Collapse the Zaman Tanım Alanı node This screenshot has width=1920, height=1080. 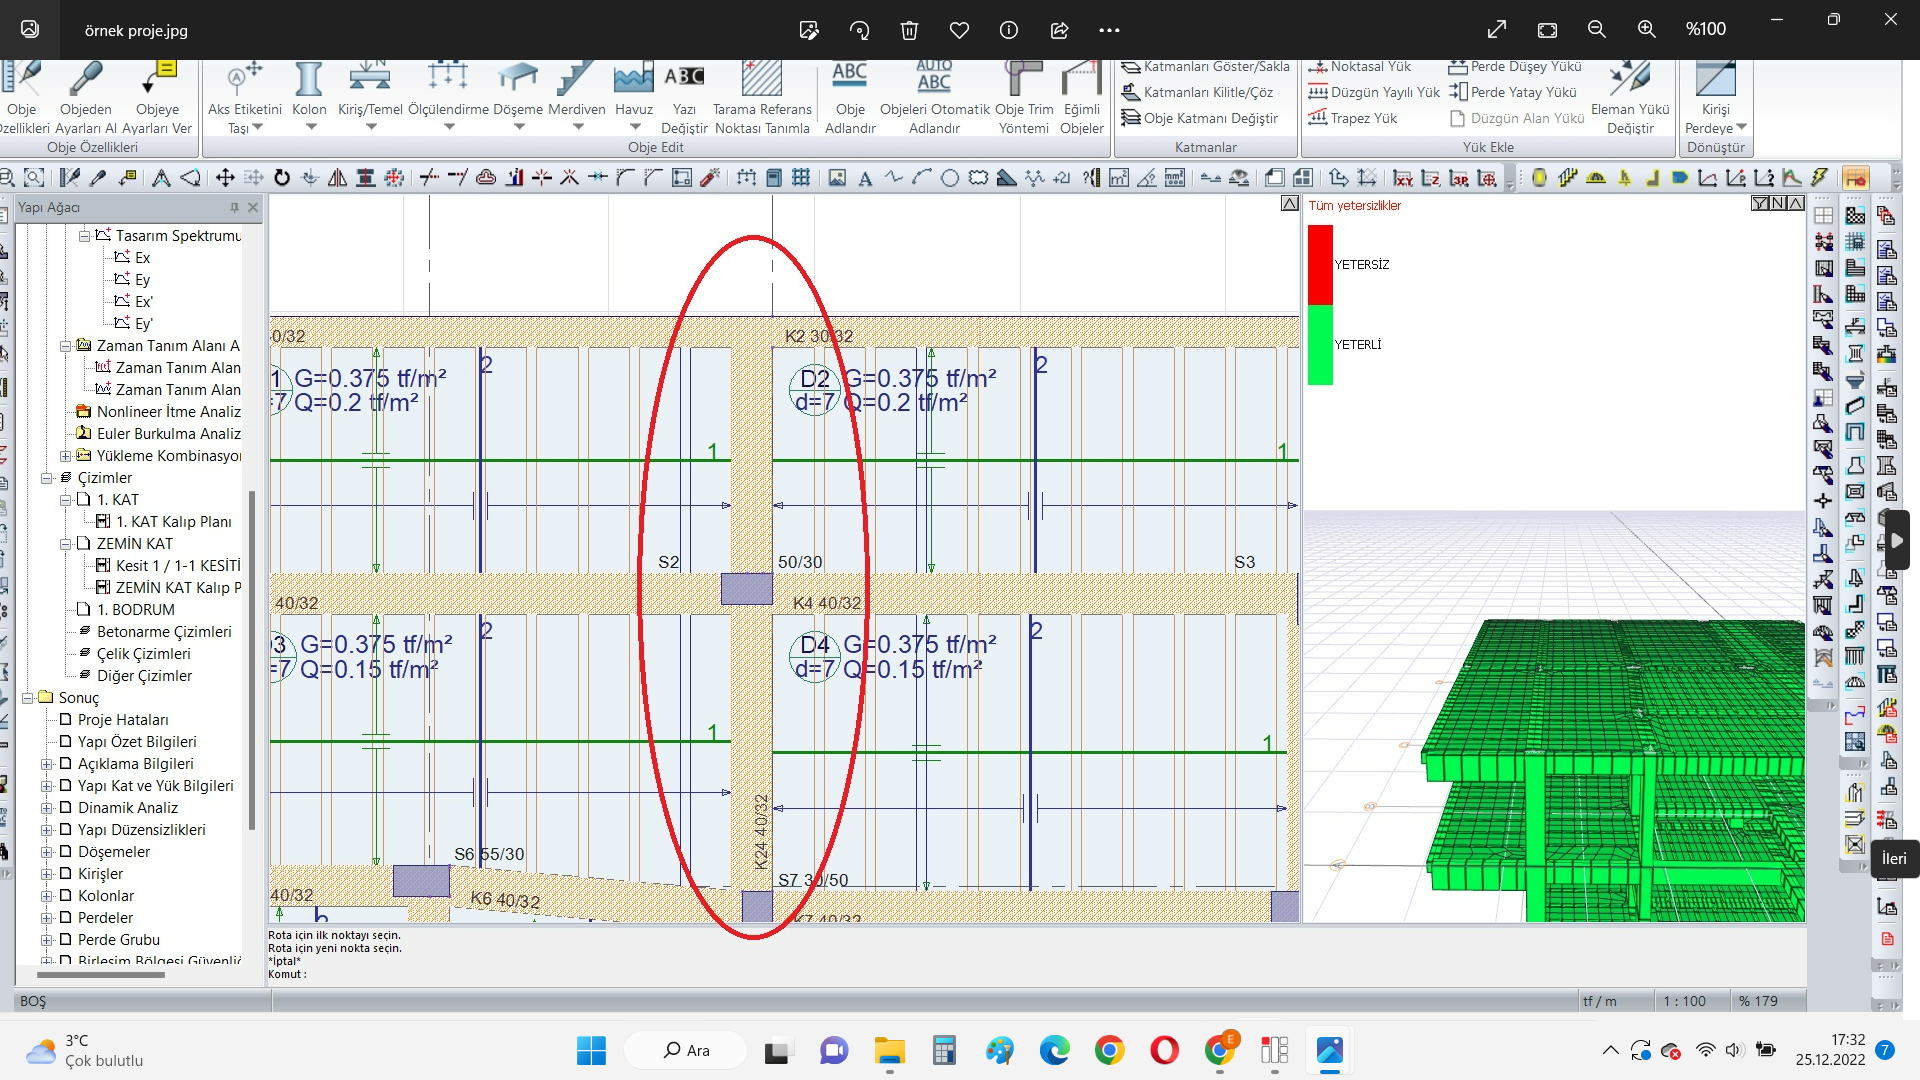(65, 346)
